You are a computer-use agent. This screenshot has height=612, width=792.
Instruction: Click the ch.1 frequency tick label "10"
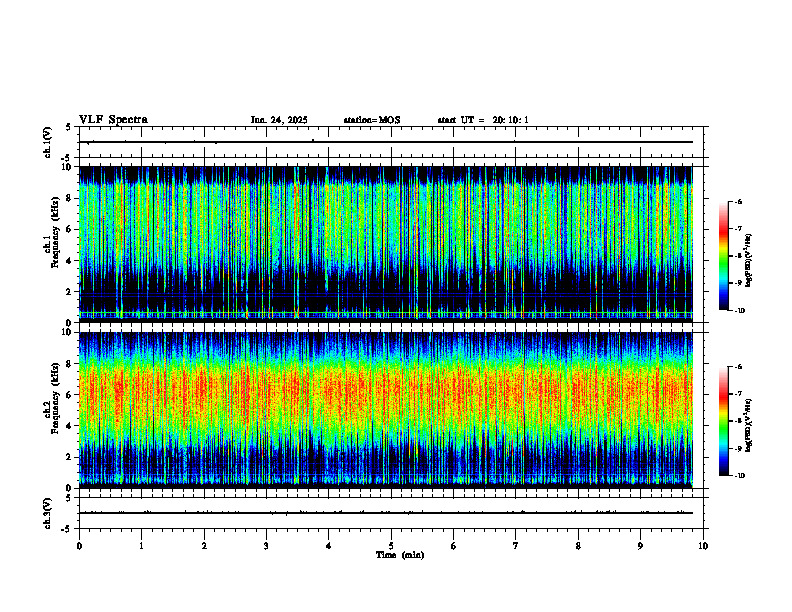(67, 167)
